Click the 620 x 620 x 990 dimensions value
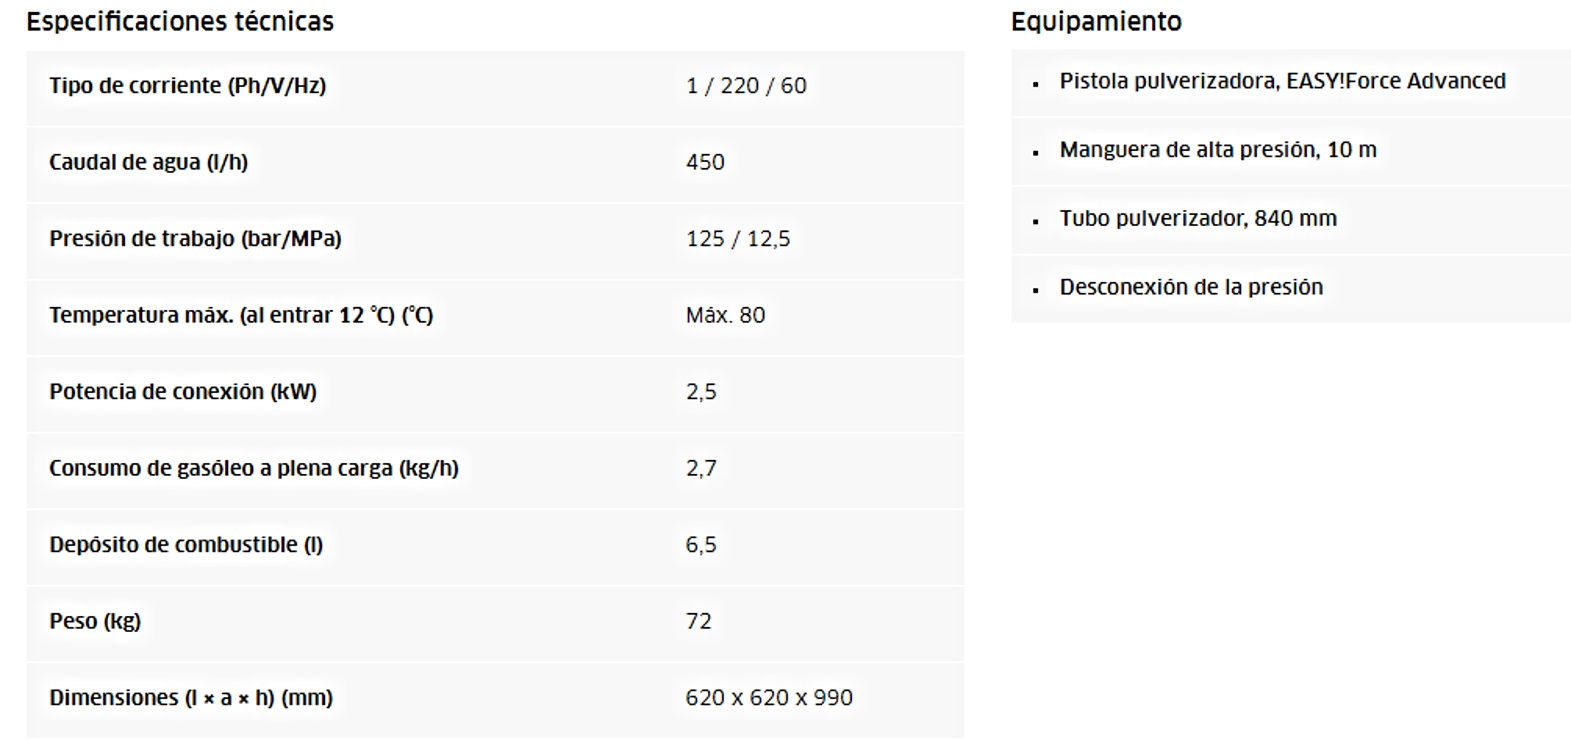 [x=769, y=698]
